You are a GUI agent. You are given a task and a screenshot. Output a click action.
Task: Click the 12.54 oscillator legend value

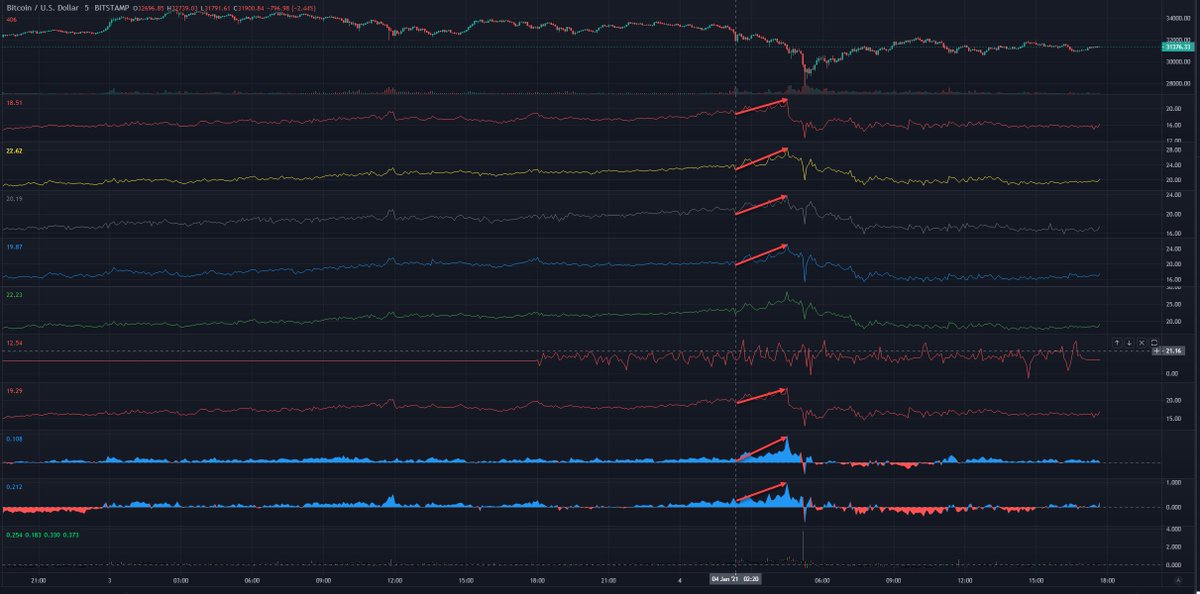(14, 341)
